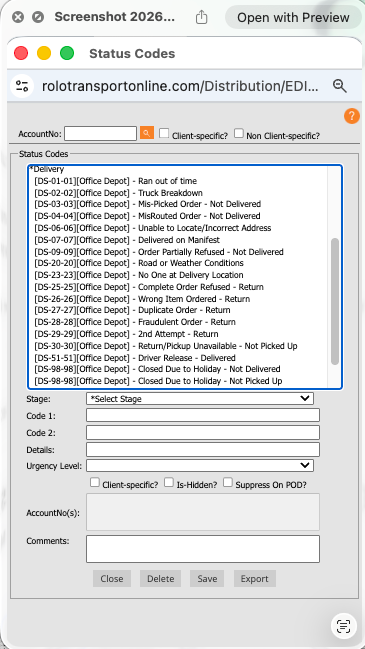Click the Quick Look circular slash icon
Screen dimensions: 365x649
point(38,17)
